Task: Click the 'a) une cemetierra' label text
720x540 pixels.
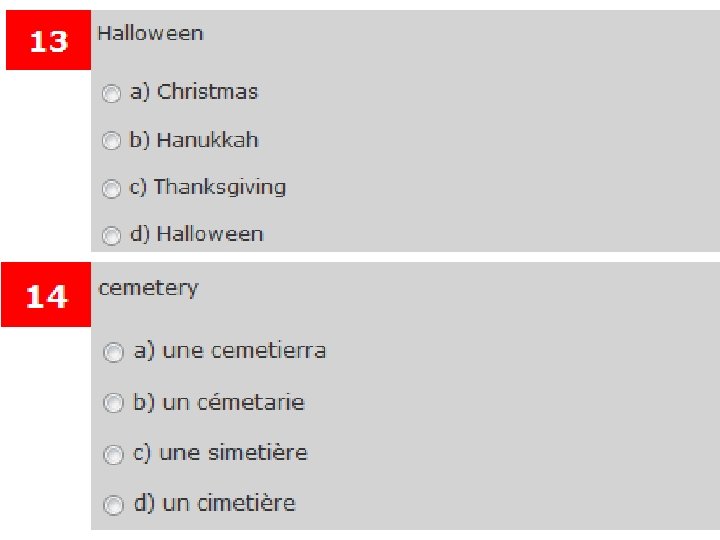Action: (x=230, y=351)
